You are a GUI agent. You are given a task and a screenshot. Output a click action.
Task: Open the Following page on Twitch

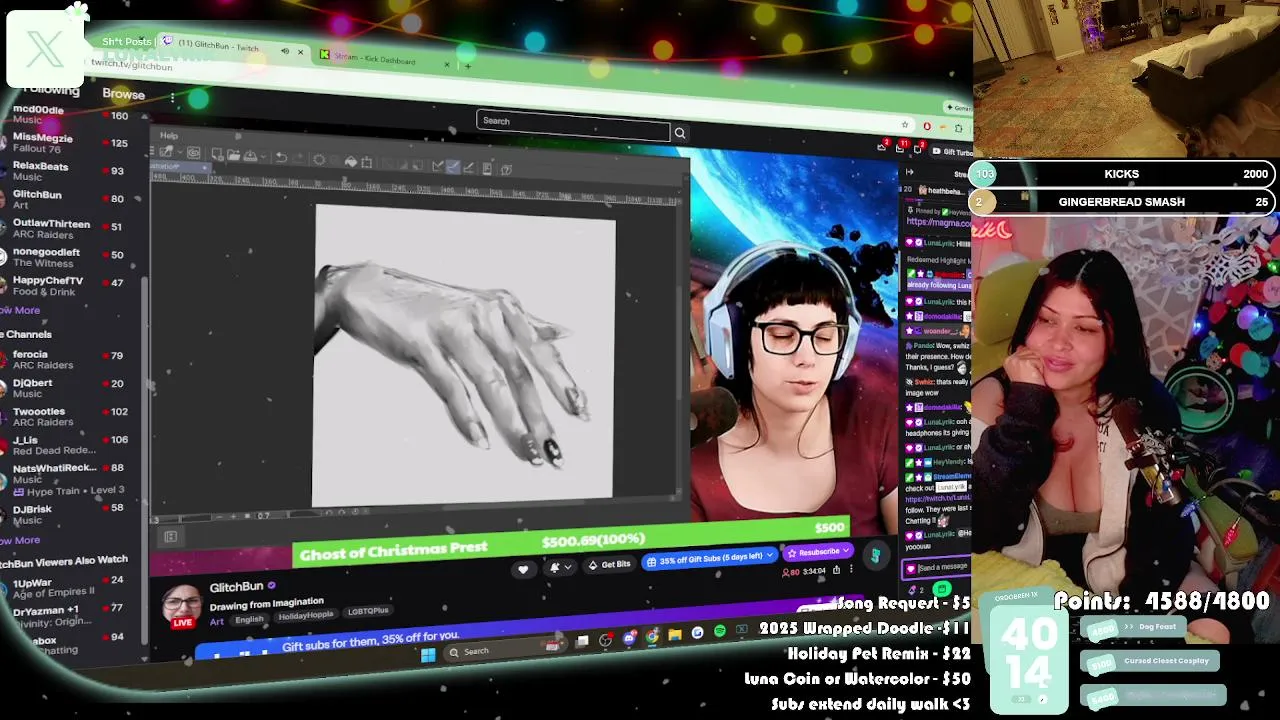[x=50, y=90]
